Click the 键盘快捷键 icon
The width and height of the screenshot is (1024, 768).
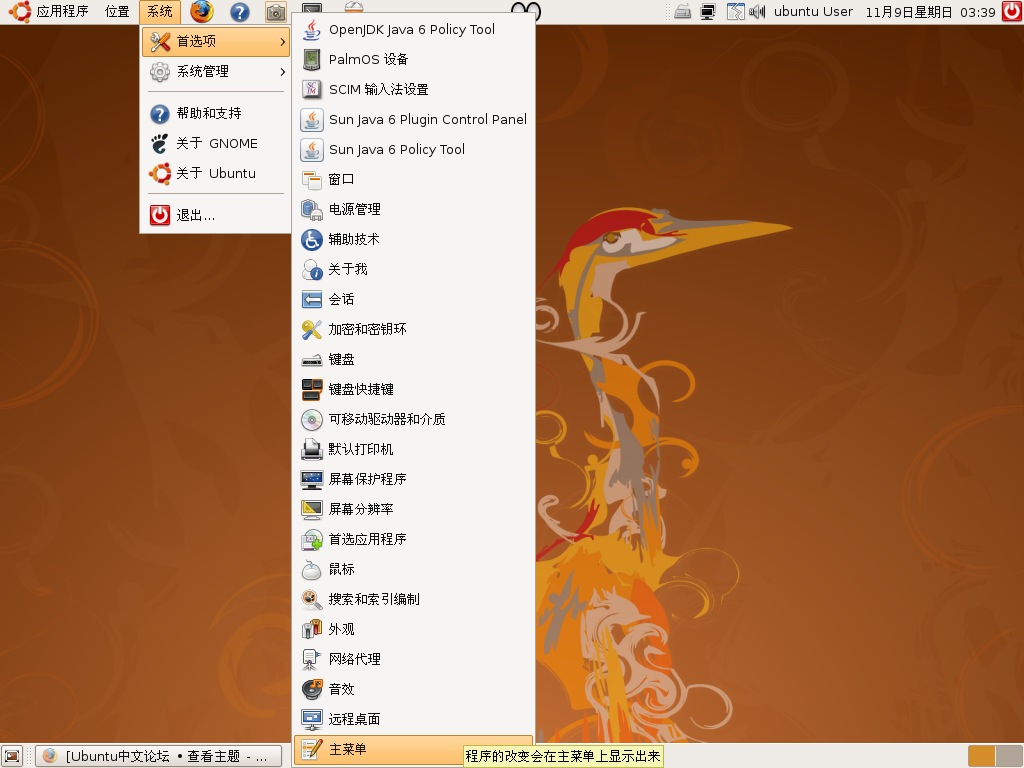[312, 390]
